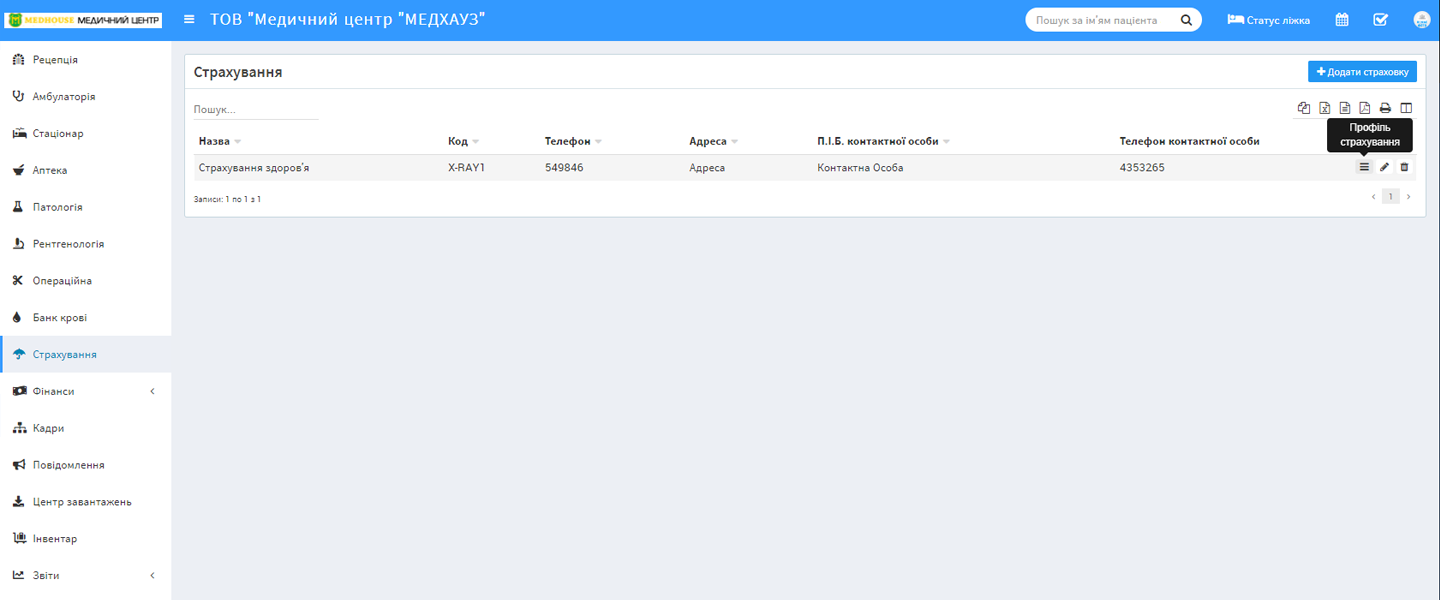Go to the previous table page
Viewport: 1440px width, 600px height.
(x=1373, y=197)
